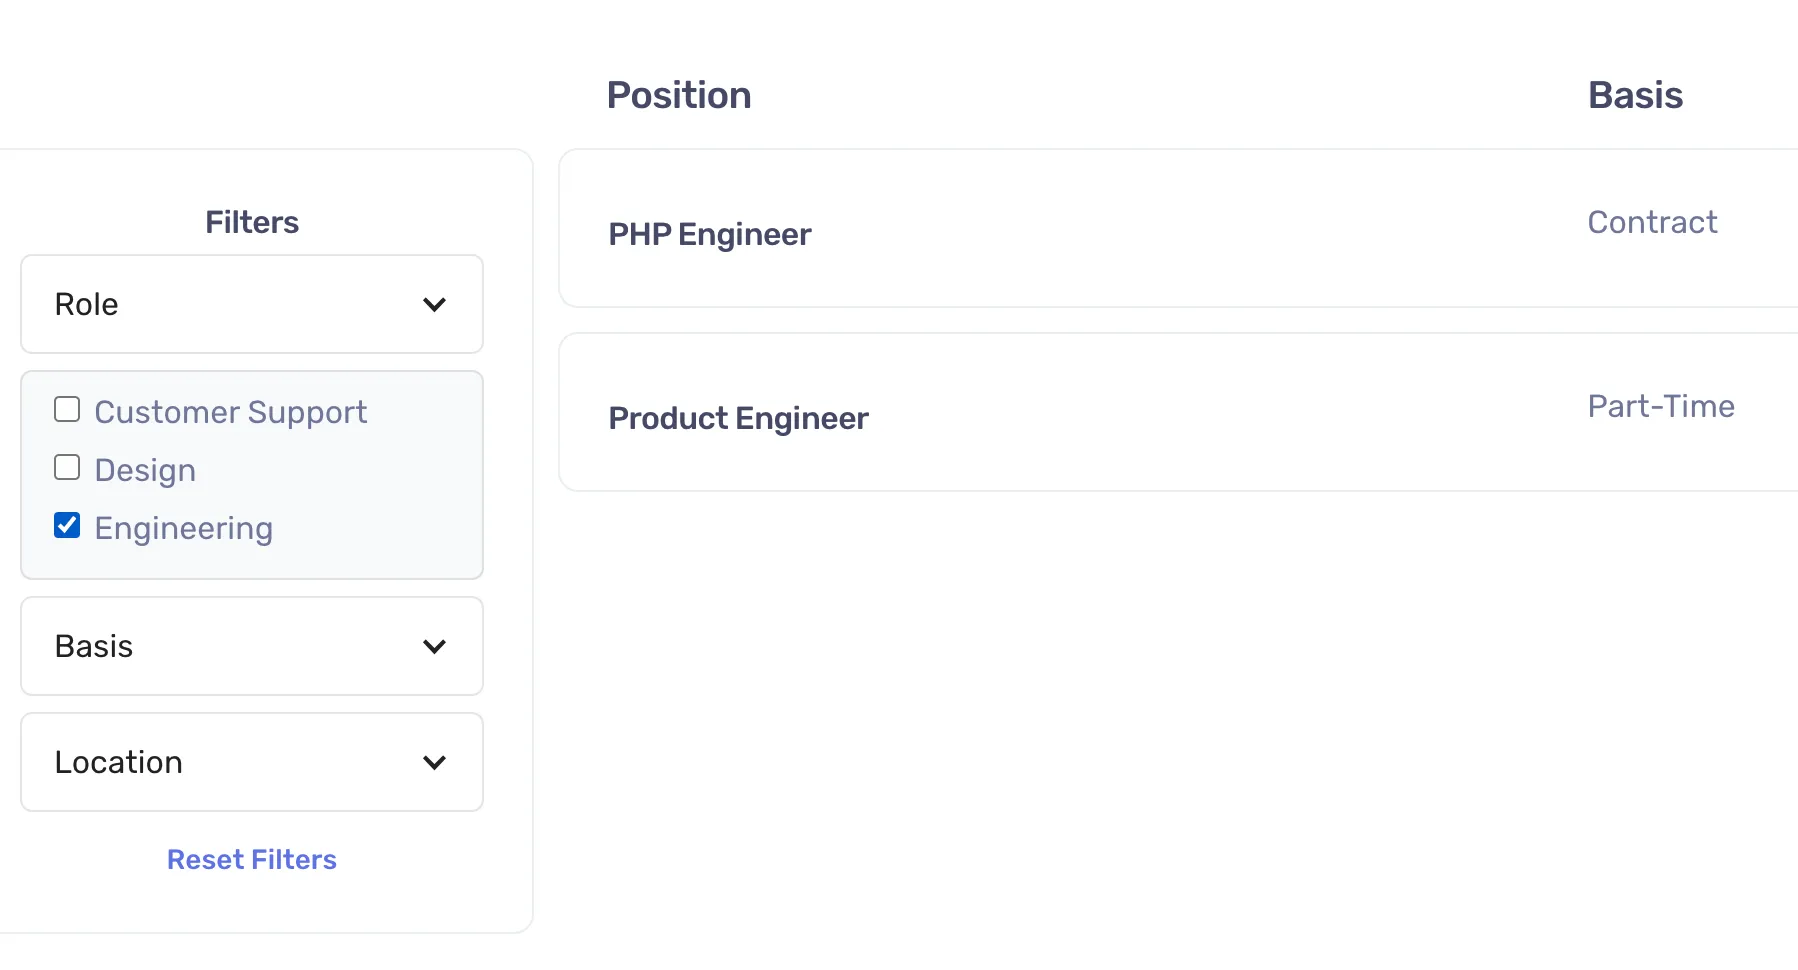Click the Engineering label text
Image resolution: width=1798 pixels, height=970 pixels.
(x=184, y=528)
